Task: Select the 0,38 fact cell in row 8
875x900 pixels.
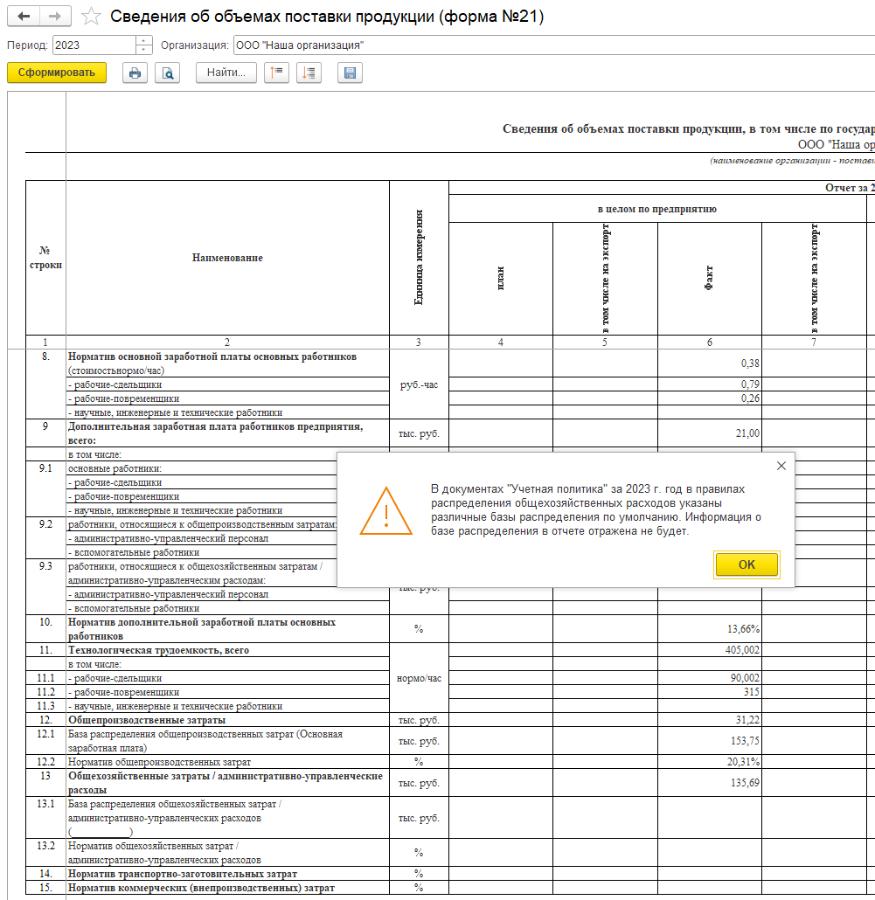Action: coord(709,363)
